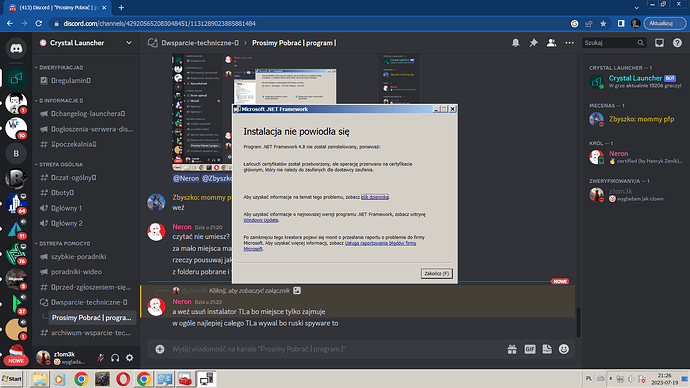
Task: Open pinned messages pin icon
Action: tap(533, 43)
